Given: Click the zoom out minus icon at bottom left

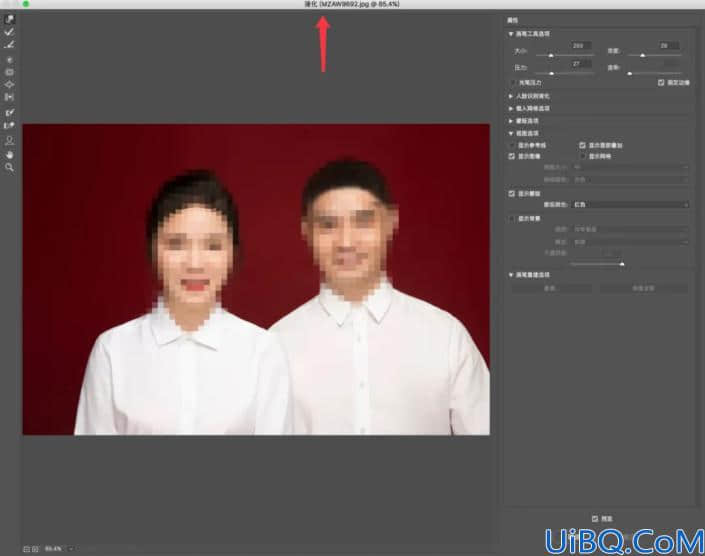Looking at the screenshot, I should pos(27,549).
